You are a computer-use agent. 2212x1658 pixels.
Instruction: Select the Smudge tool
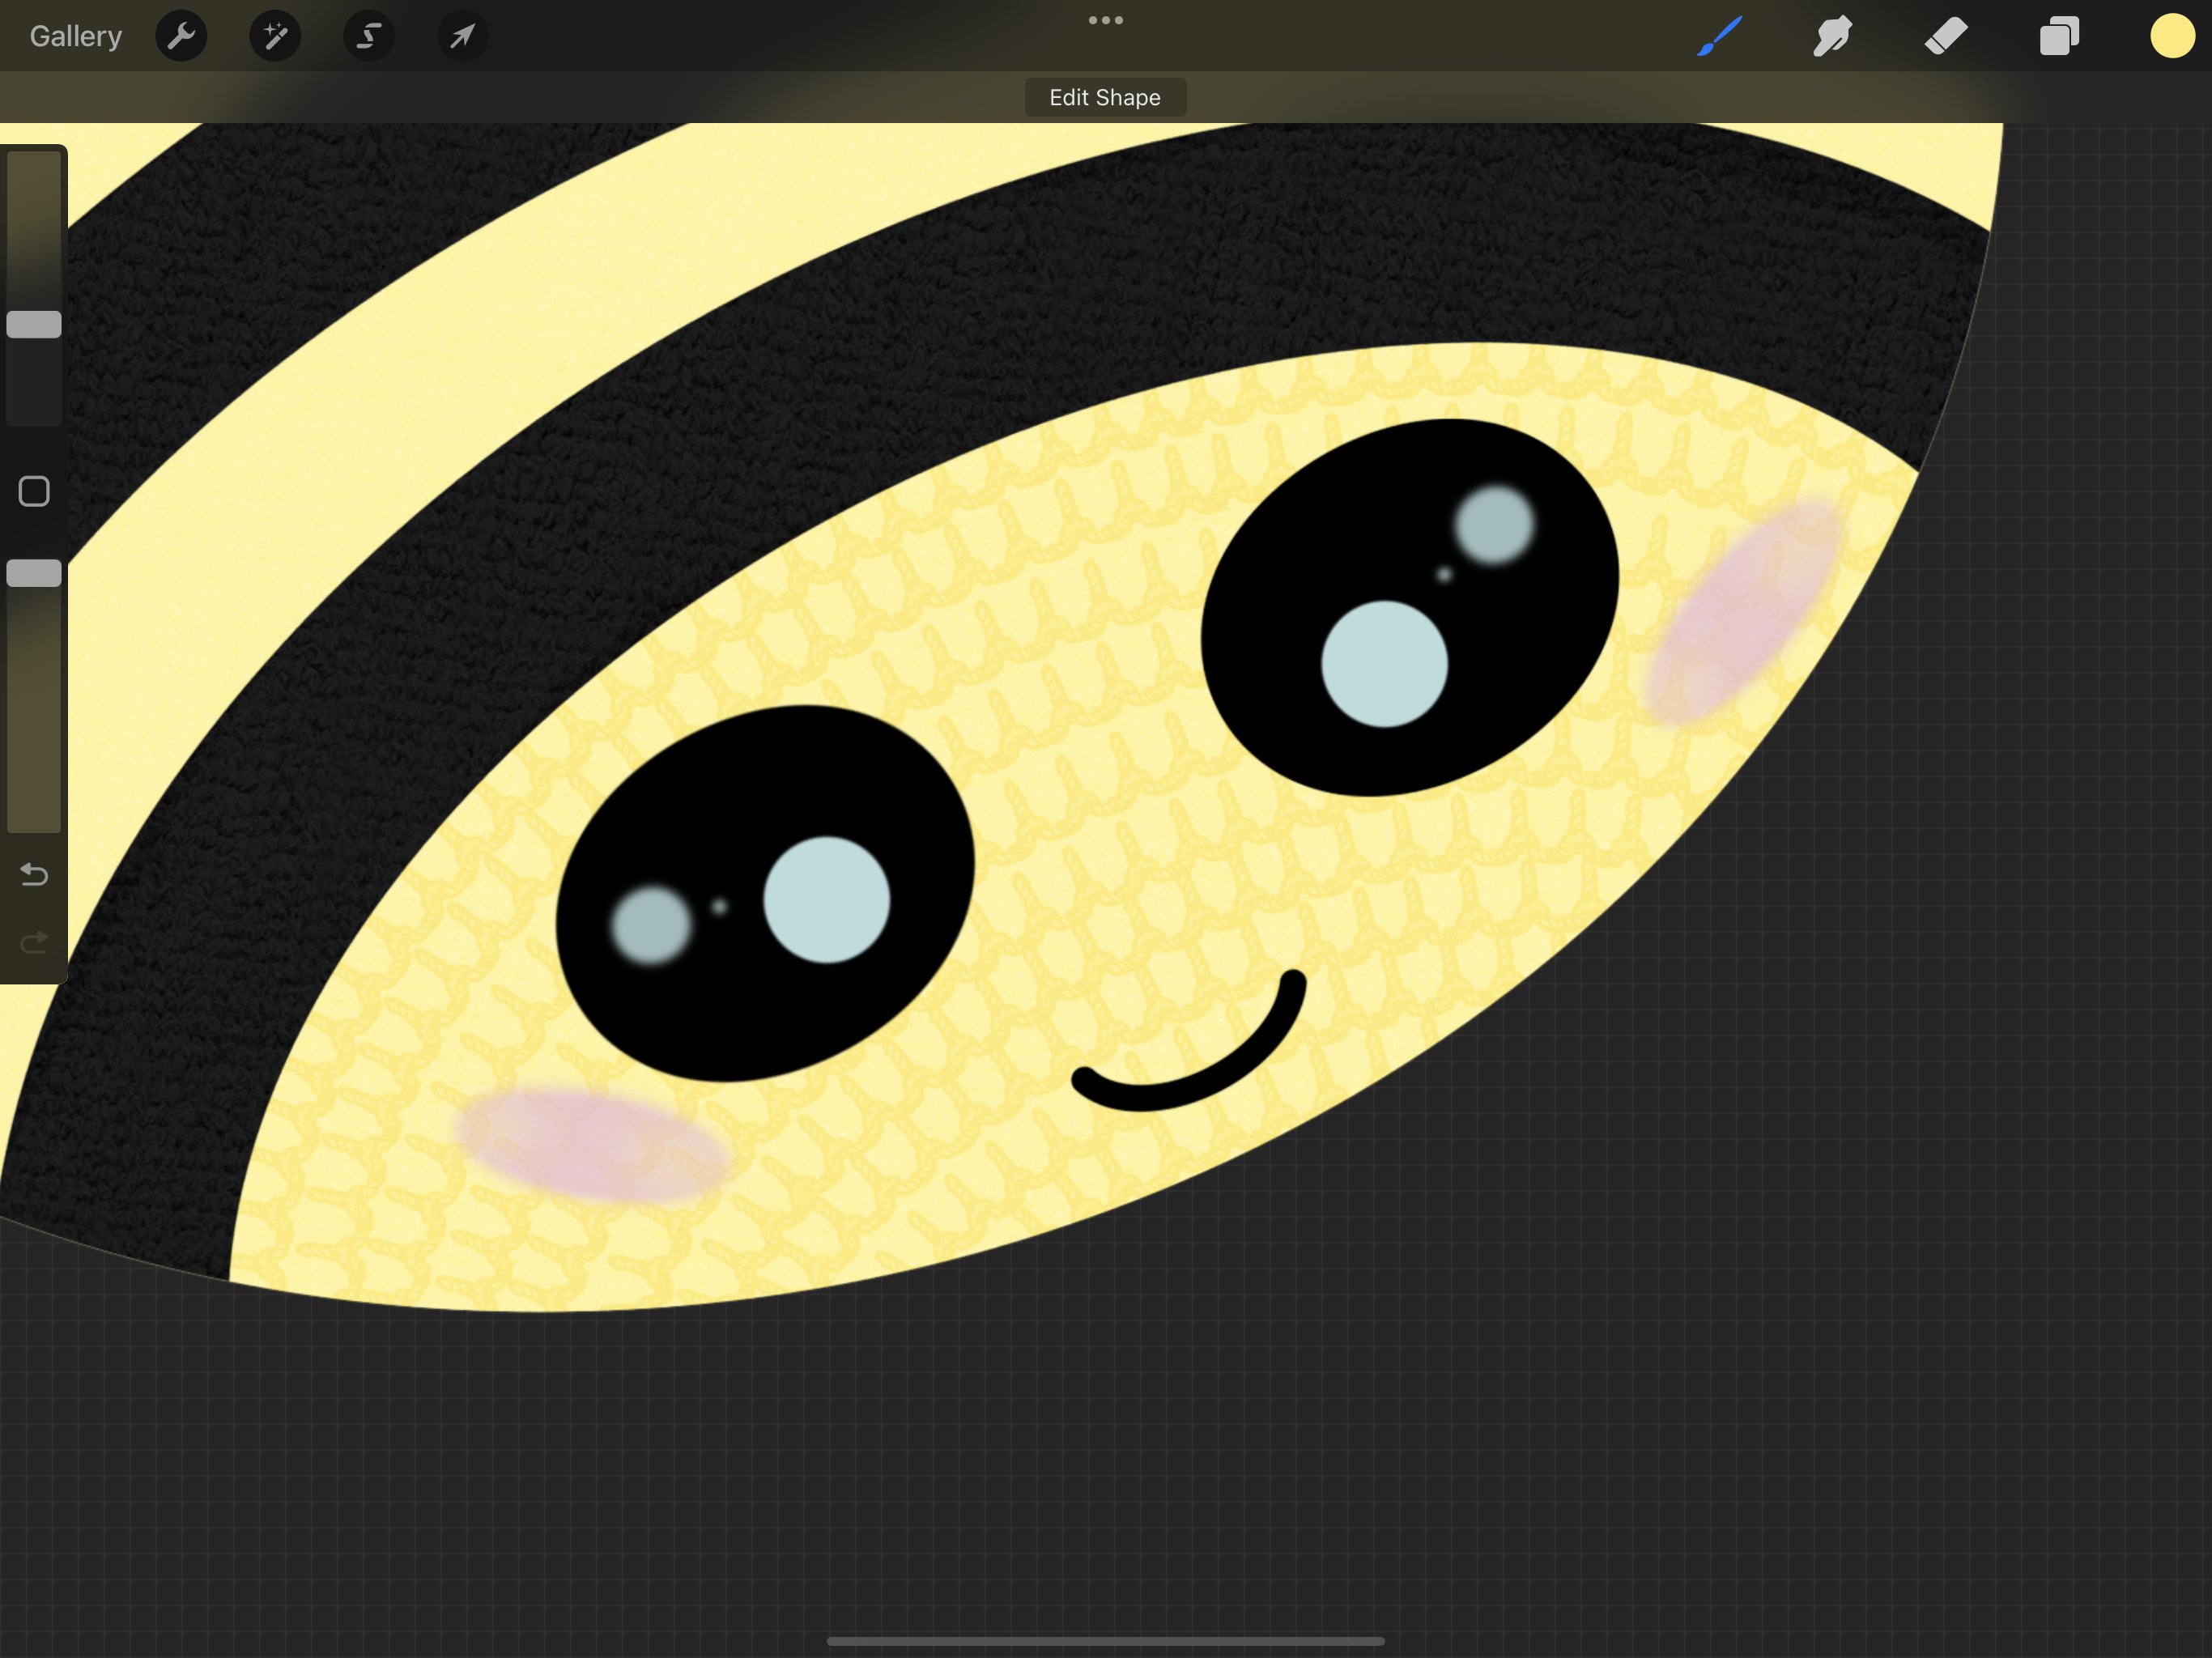coord(1832,37)
